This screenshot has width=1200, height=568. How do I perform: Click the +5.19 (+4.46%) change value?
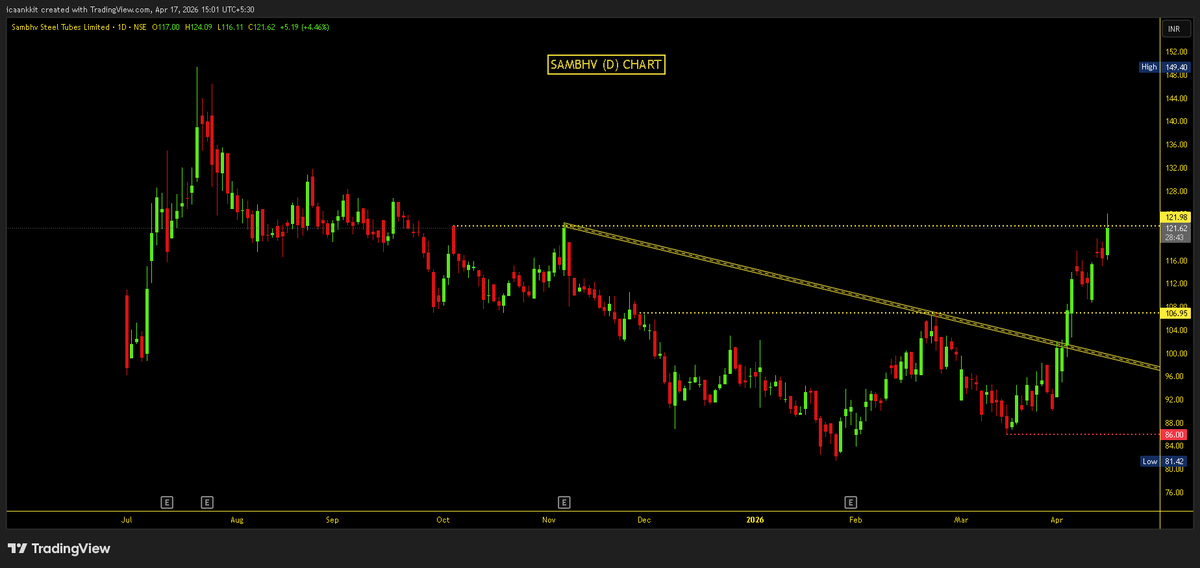(x=304, y=27)
